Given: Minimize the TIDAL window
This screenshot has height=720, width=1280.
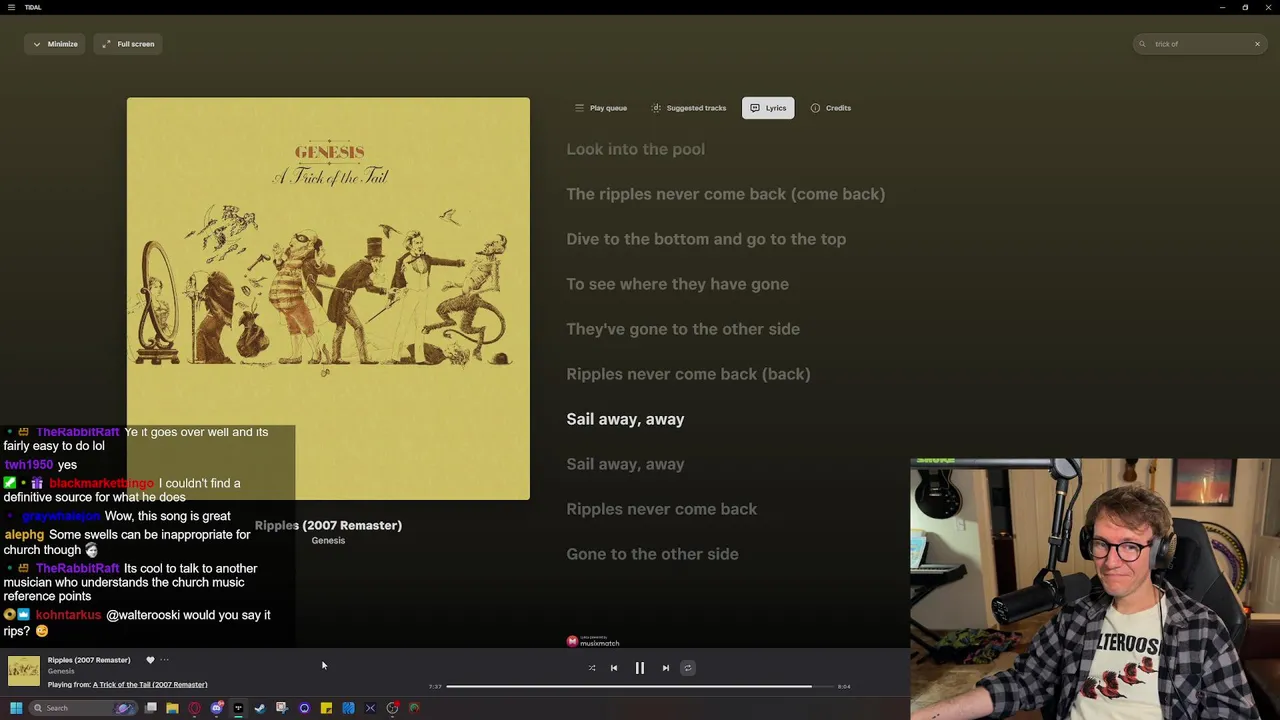Looking at the screenshot, I should click(1222, 7).
